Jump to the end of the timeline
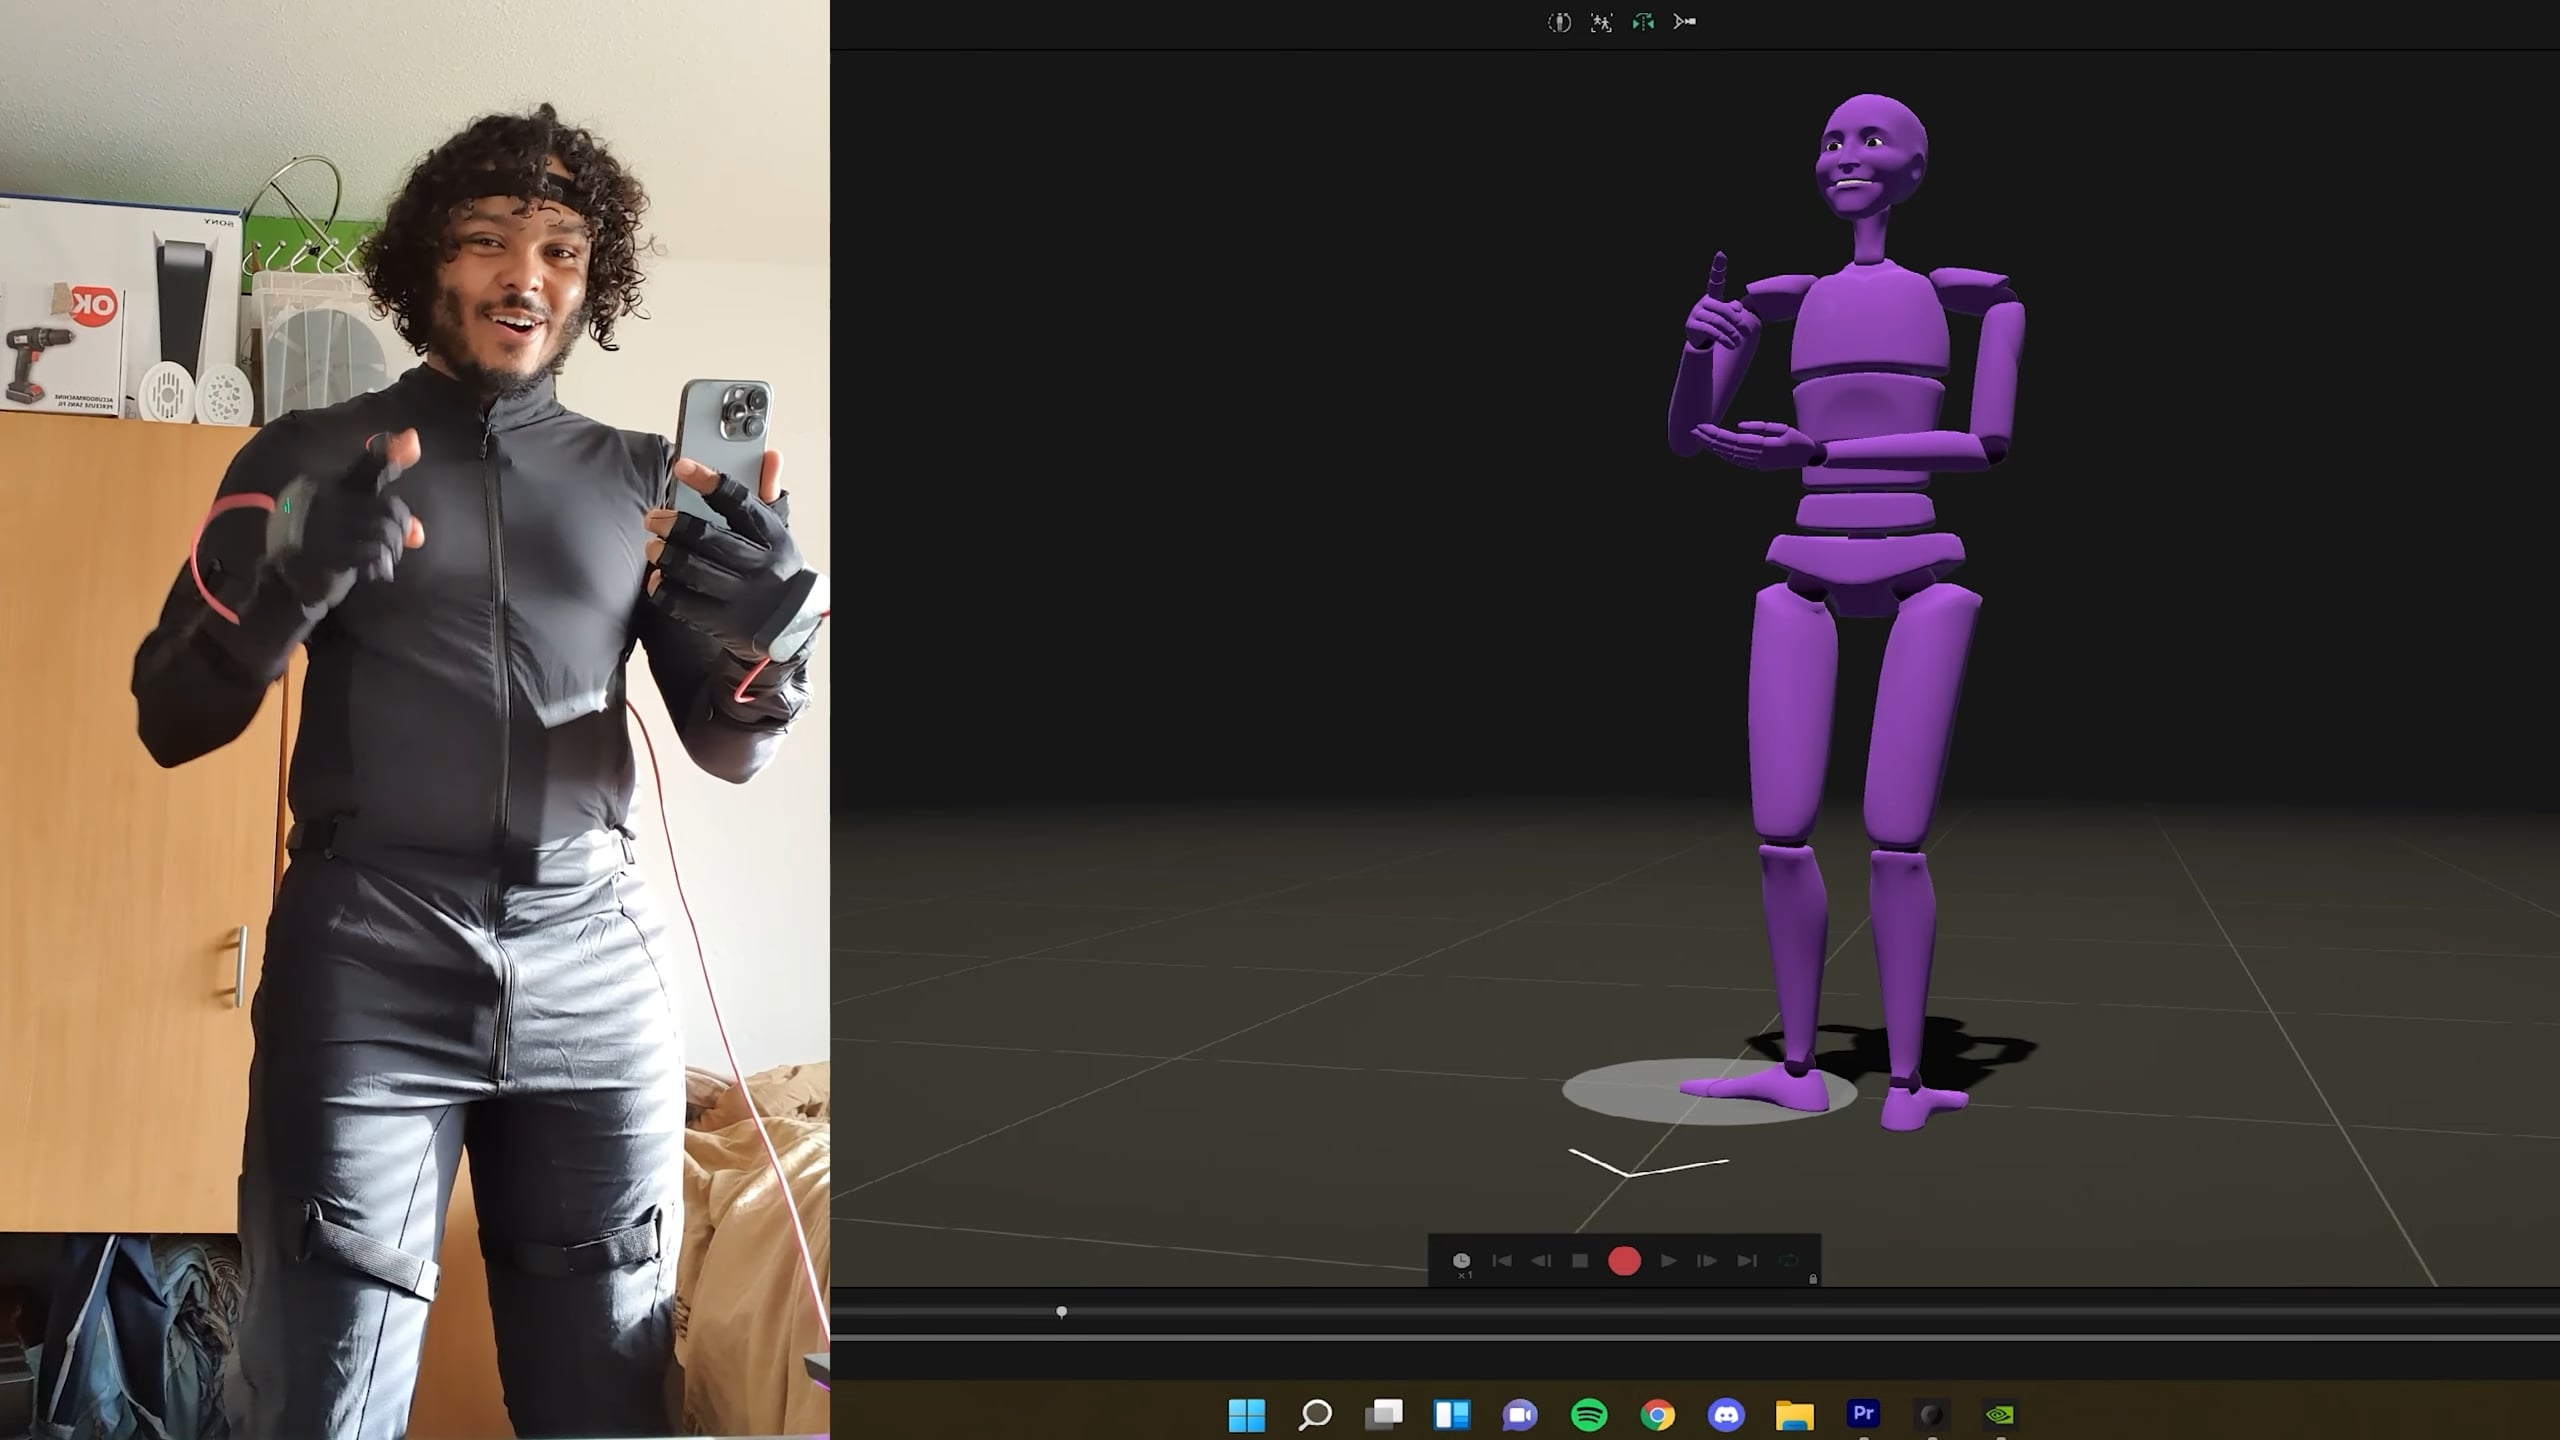 click(1747, 1261)
